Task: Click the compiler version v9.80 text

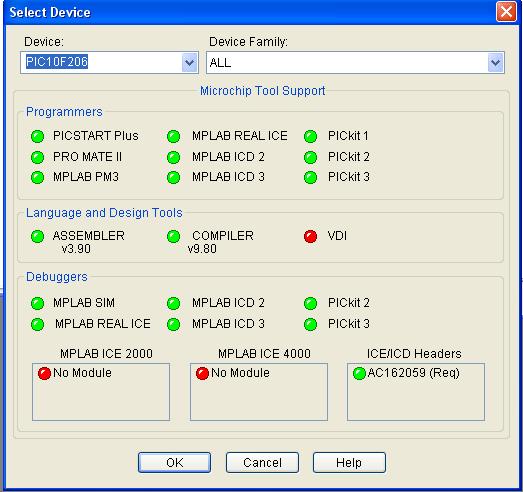Action: pyautogui.click(x=202, y=249)
